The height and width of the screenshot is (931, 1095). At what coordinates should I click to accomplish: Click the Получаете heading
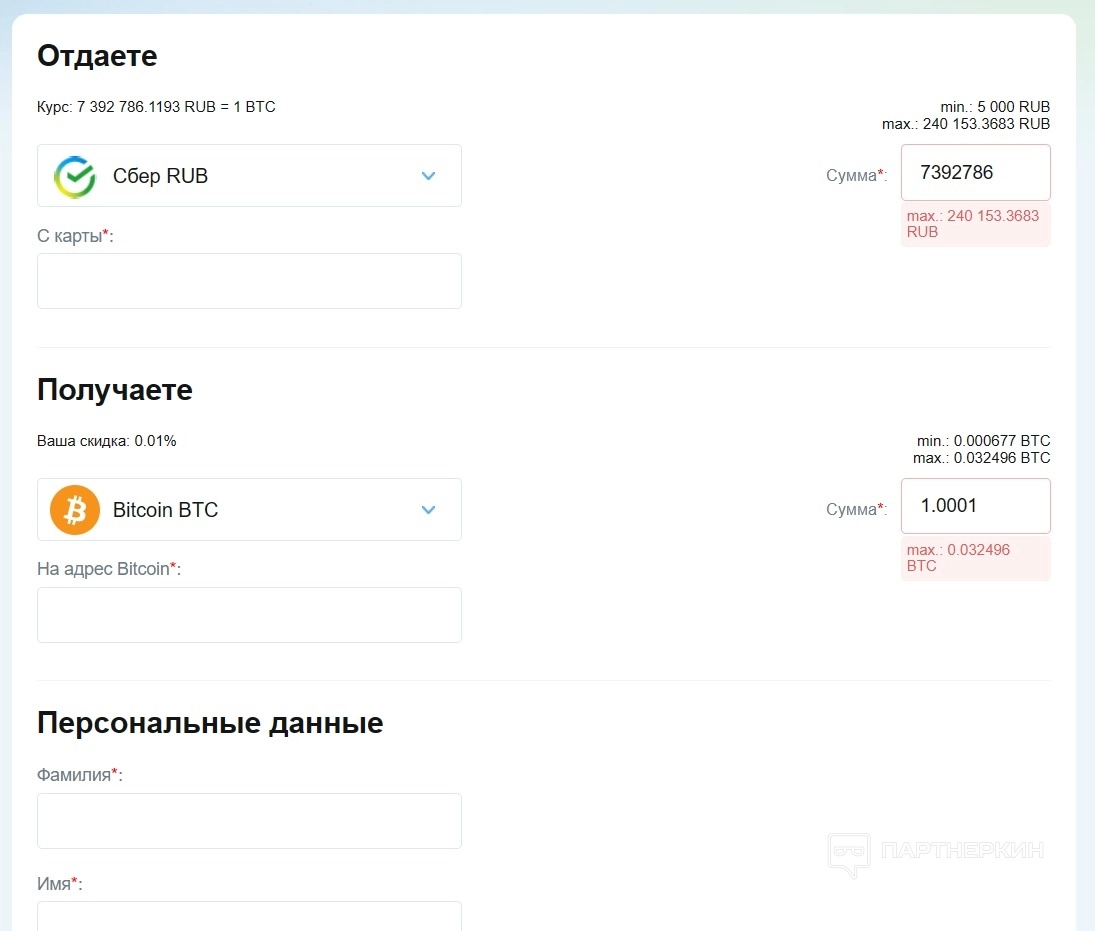coord(115,390)
